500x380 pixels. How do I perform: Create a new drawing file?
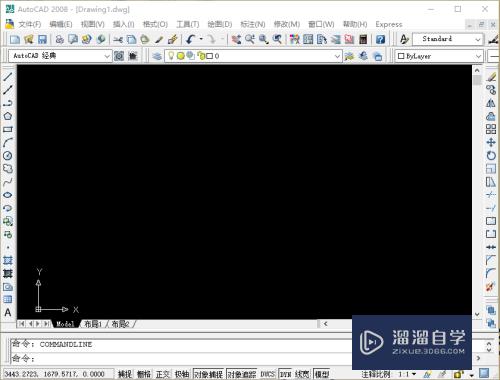(15, 39)
